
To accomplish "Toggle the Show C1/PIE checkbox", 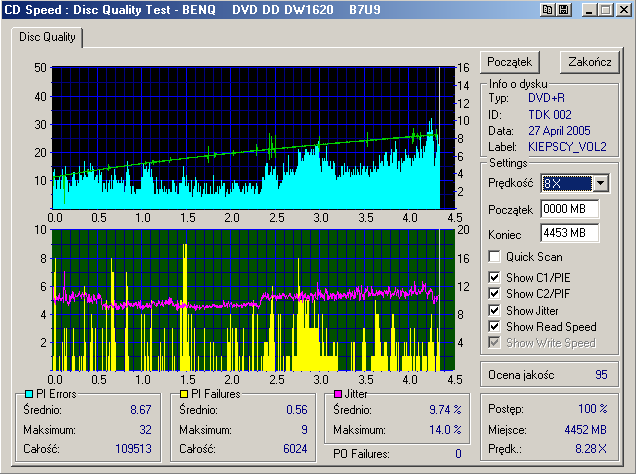I will click(x=494, y=277).
